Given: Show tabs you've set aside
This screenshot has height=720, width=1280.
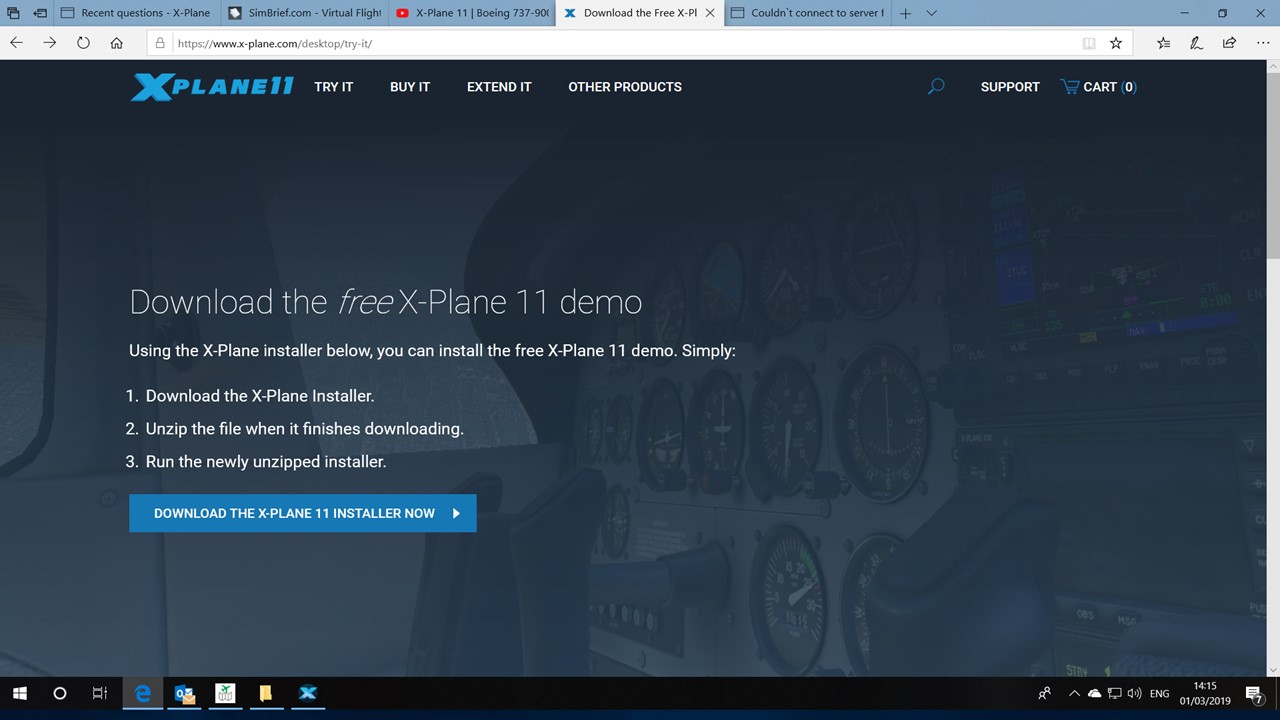Looking at the screenshot, I should coord(13,13).
